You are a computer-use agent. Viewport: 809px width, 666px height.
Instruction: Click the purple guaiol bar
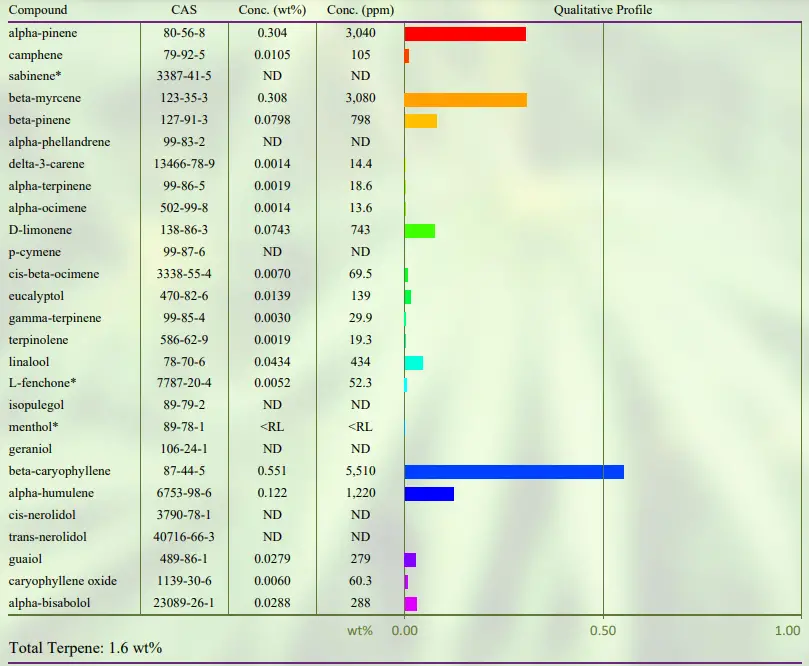(x=410, y=560)
